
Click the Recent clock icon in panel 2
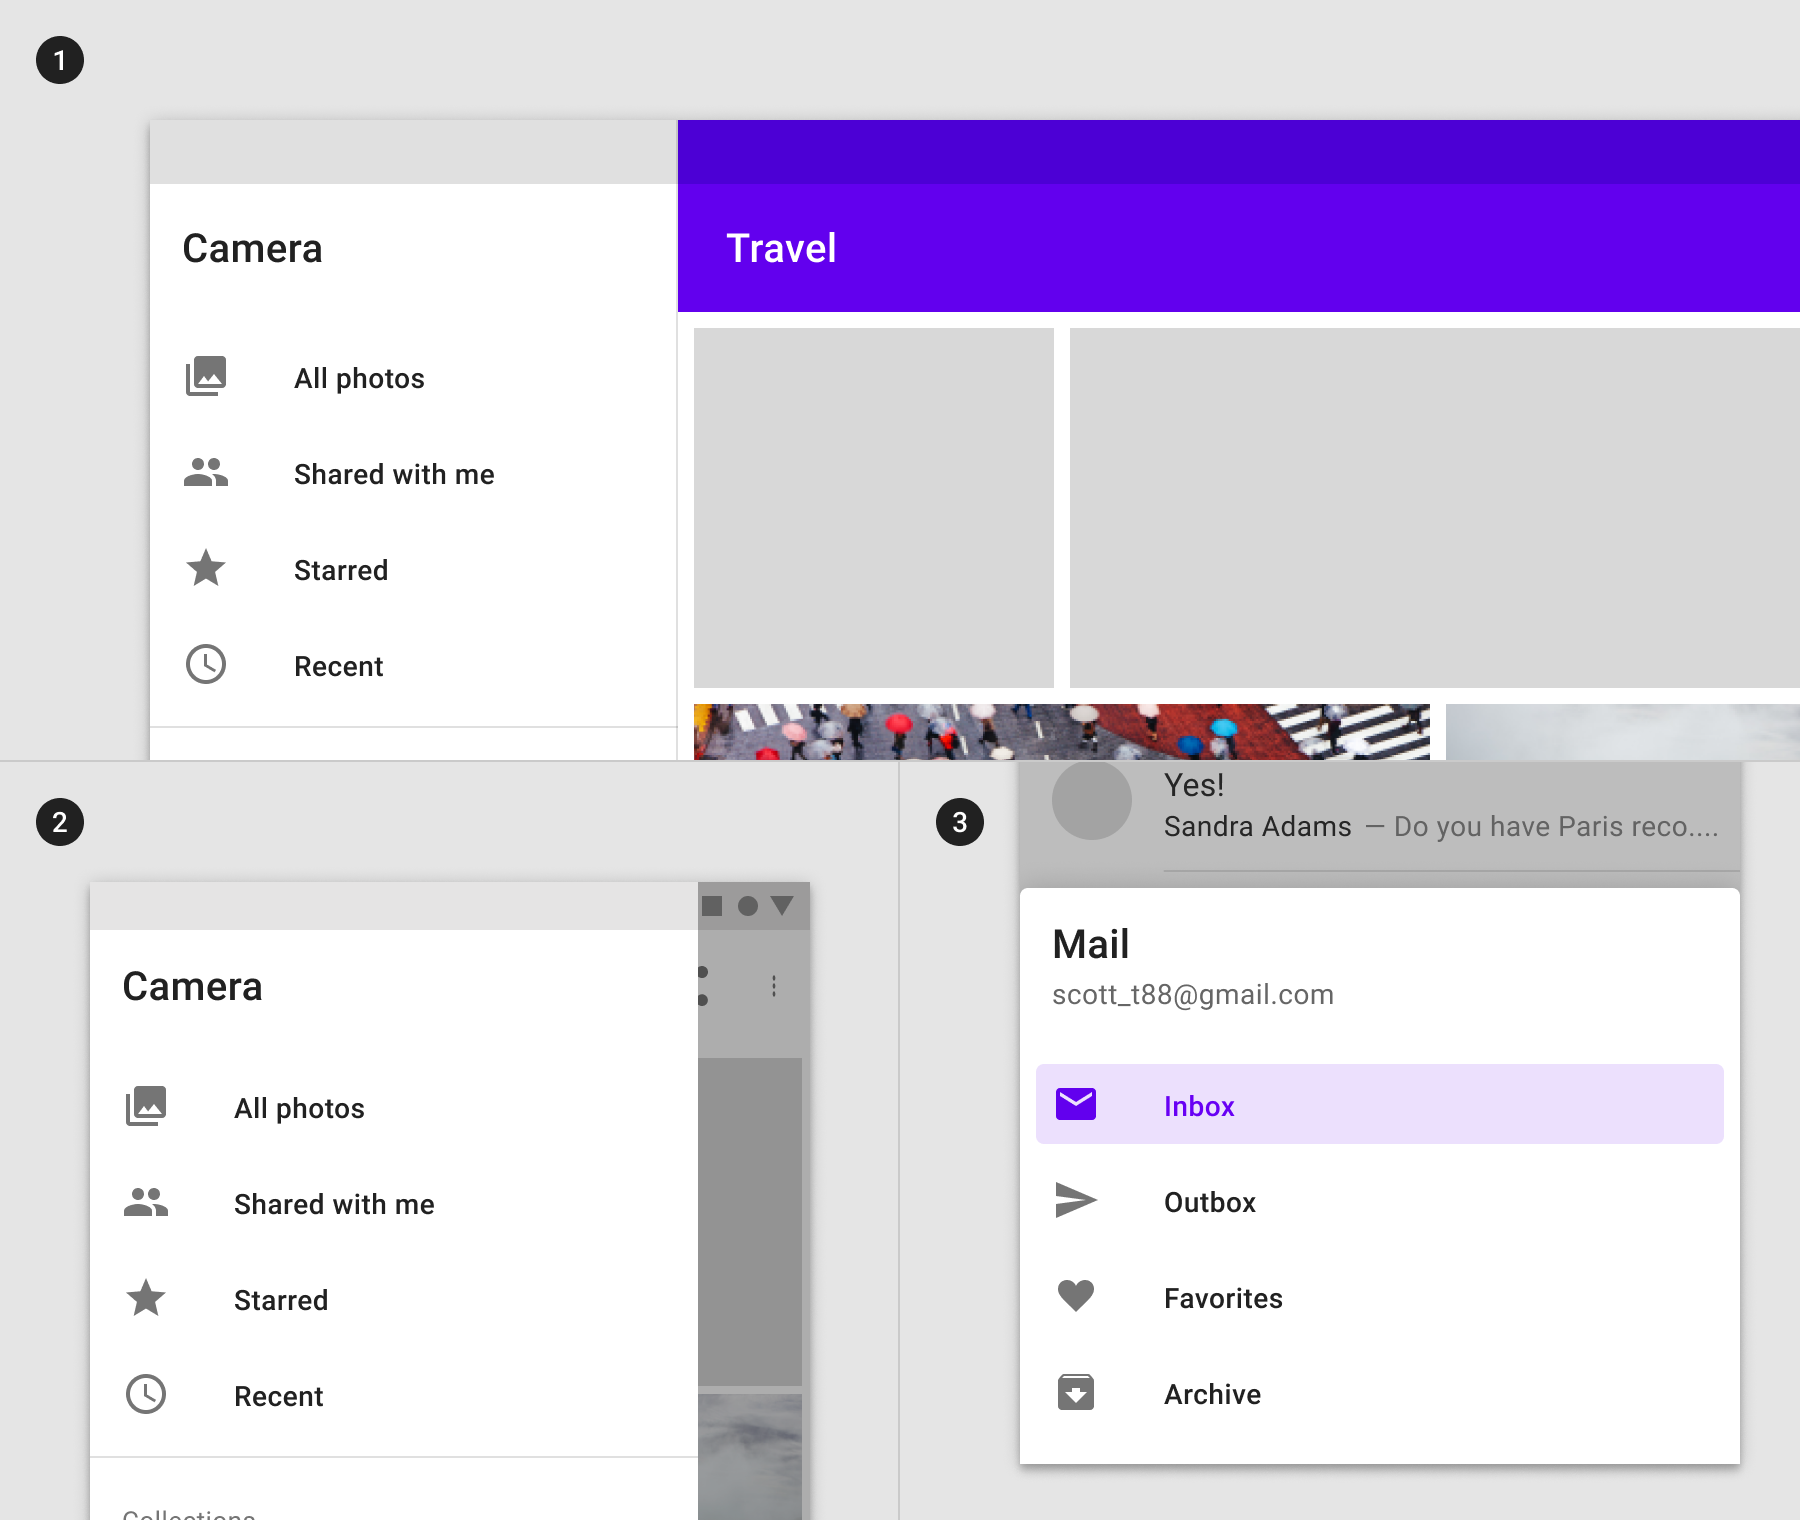pyautogui.click(x=146, y=1394)
